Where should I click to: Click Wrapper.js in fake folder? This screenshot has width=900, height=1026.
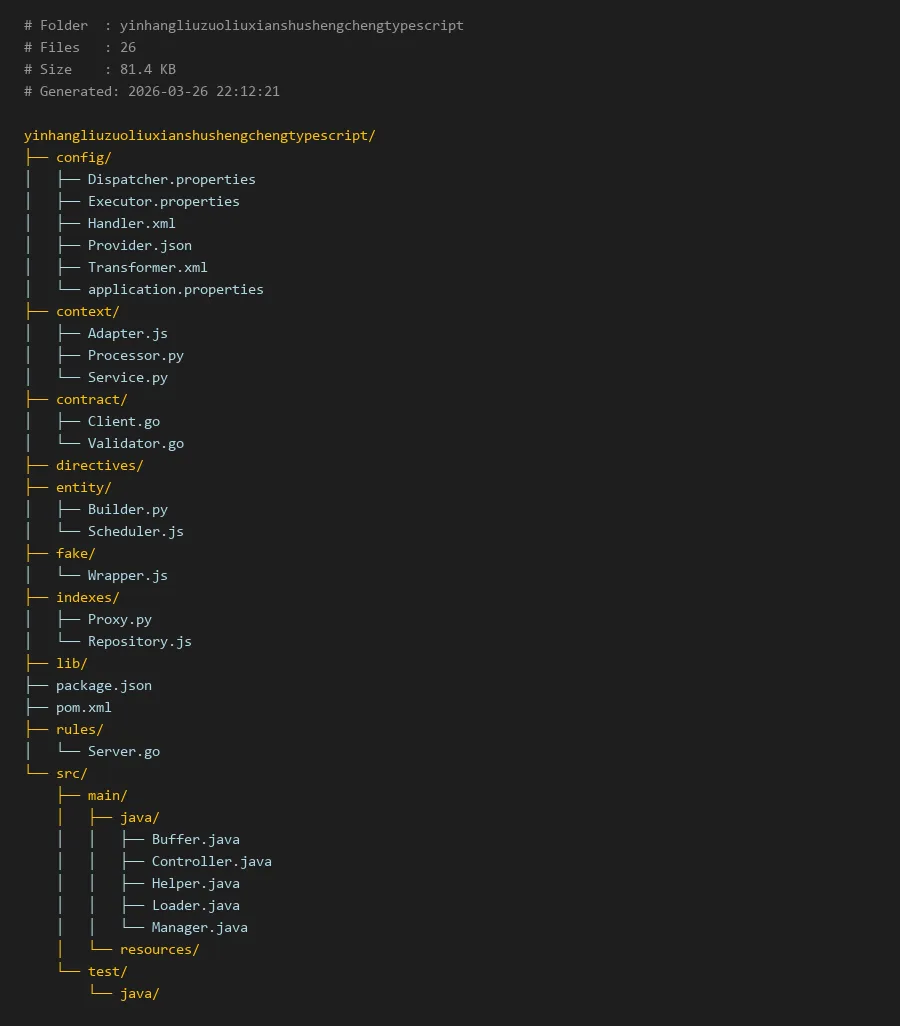tap(127, 575)
